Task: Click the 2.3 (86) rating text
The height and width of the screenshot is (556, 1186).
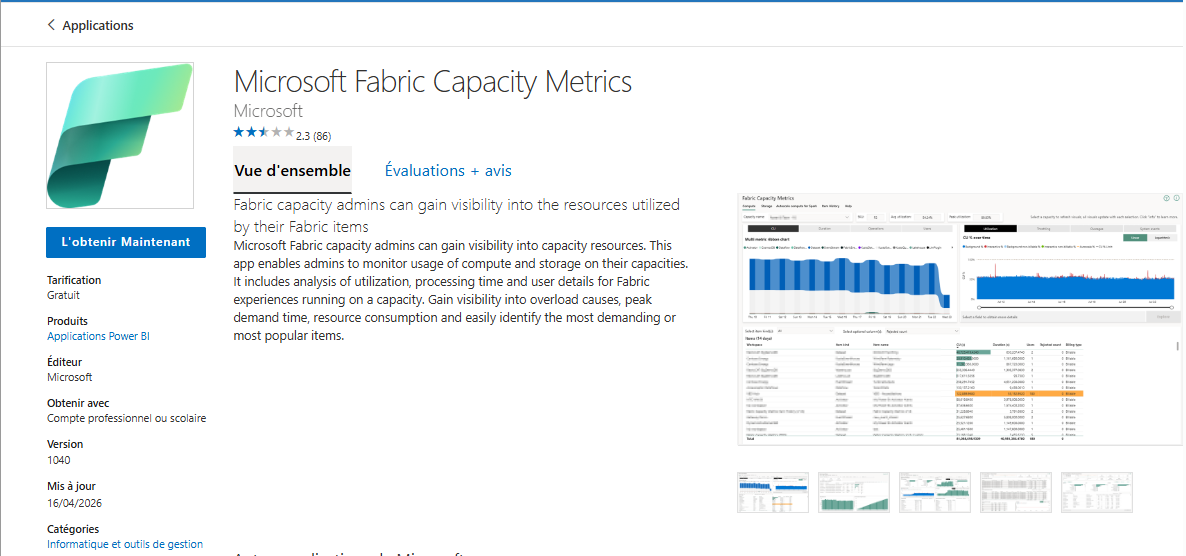Action: [x=313, y=136]
